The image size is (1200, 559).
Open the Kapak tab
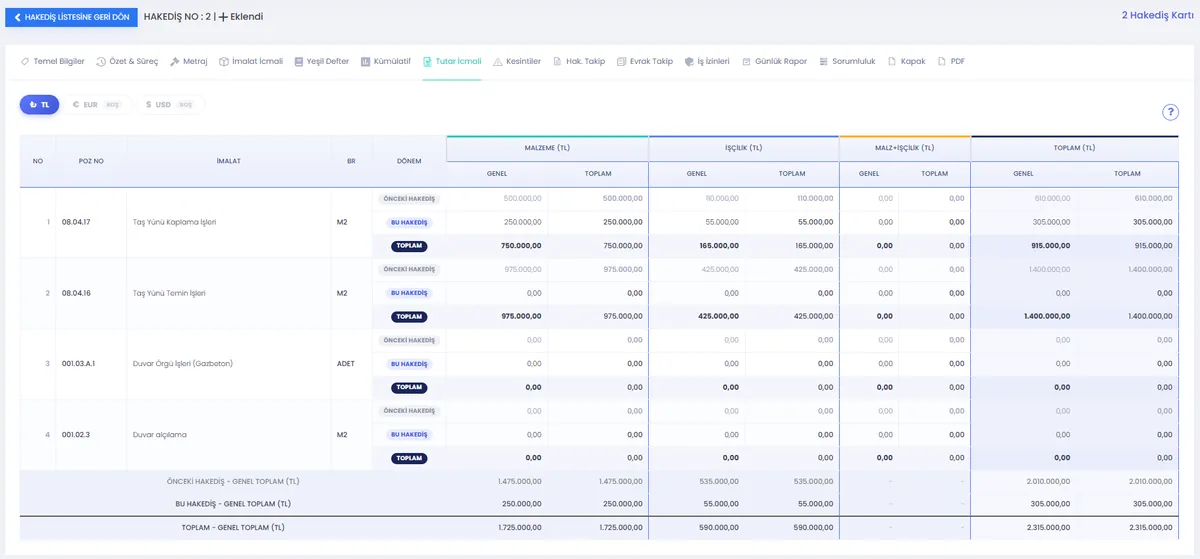pos(906,61)
